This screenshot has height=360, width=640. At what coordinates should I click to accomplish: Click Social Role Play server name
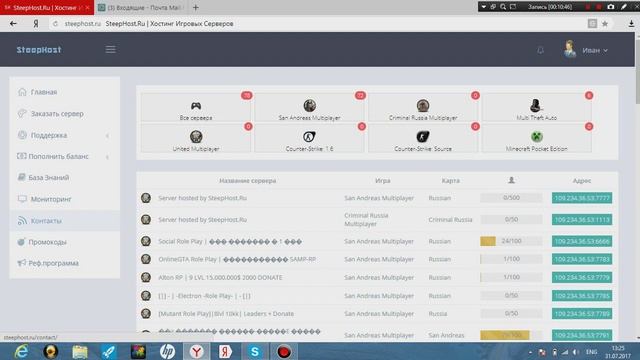tap(230, 242)
